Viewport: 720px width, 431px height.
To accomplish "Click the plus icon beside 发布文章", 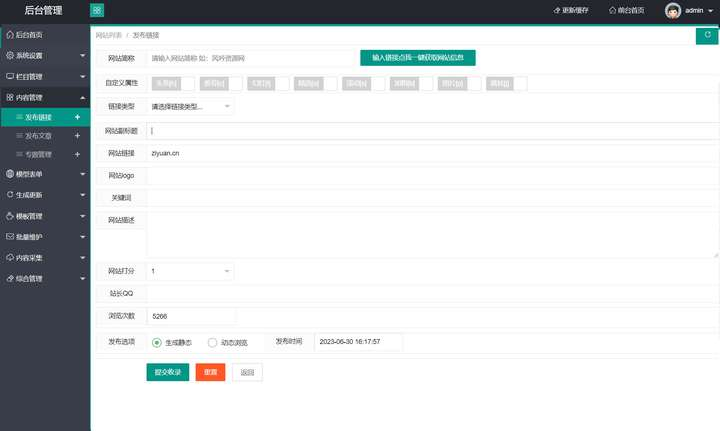I will pos(77,136).
